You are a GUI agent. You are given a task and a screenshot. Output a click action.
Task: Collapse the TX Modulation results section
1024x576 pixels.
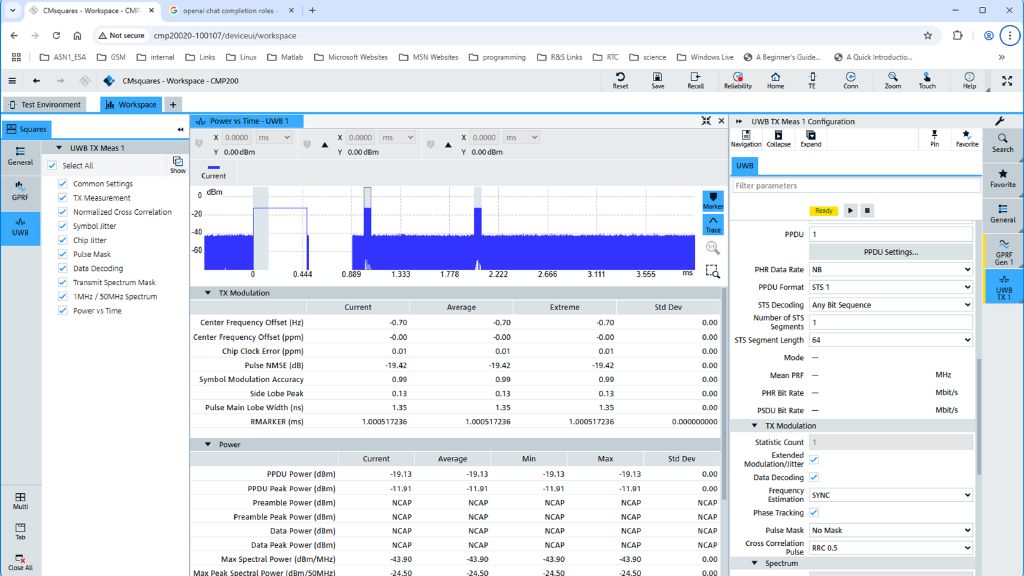pos(208,293)
